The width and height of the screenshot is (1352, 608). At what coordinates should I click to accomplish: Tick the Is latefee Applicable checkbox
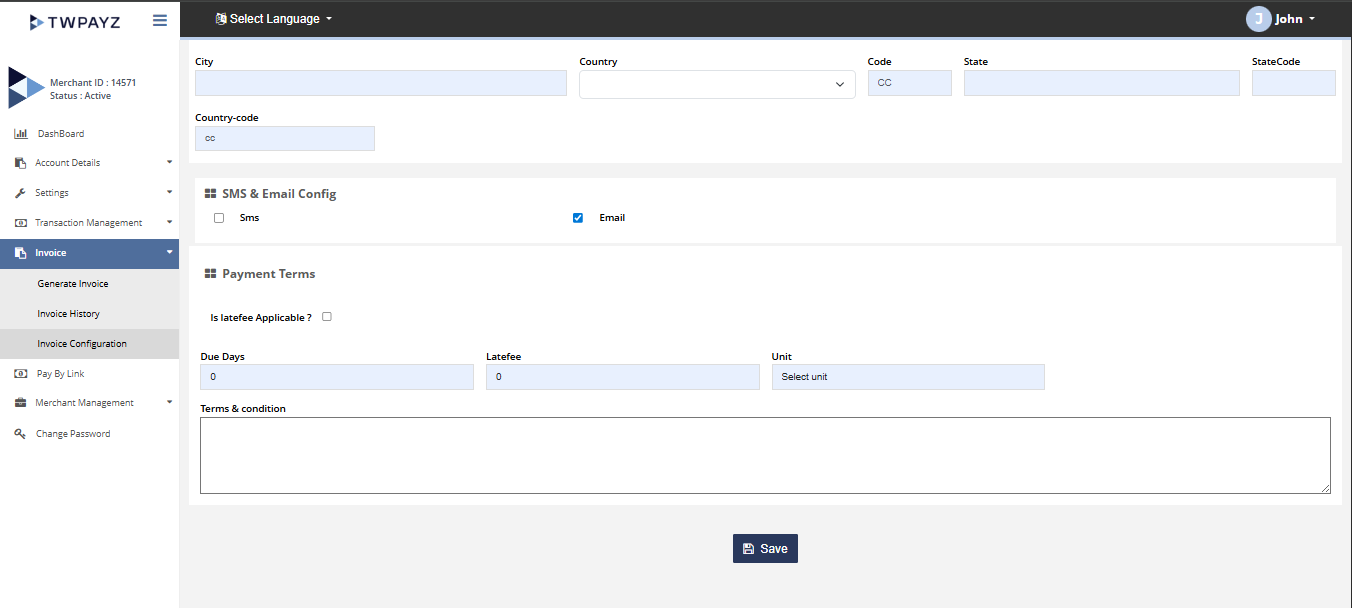tap(327, 317)
